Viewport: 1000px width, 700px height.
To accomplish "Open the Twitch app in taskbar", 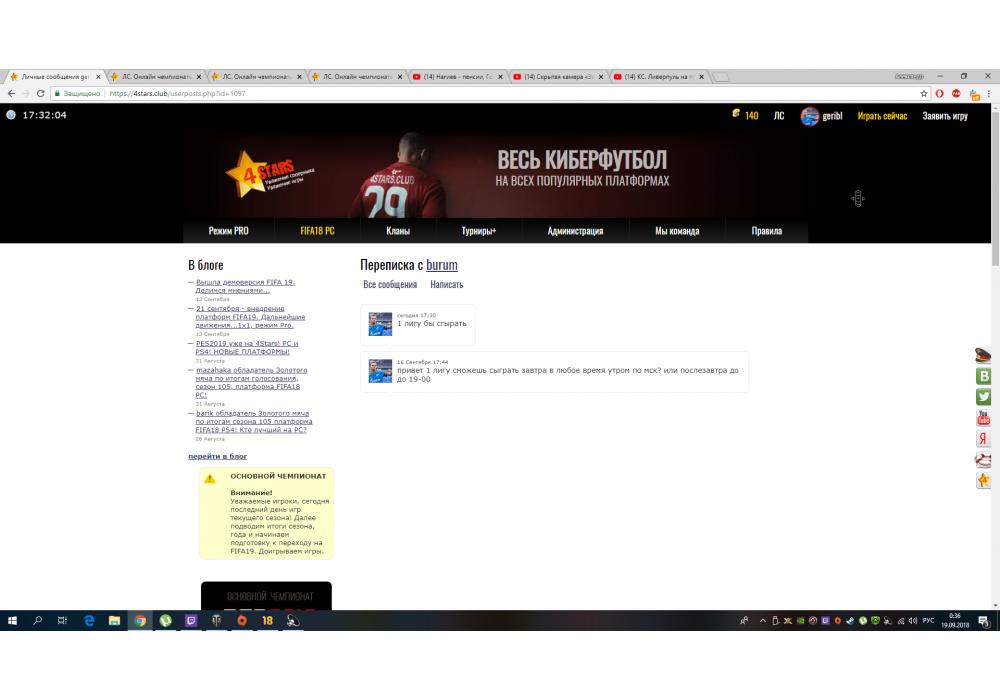I will point(191,621).
